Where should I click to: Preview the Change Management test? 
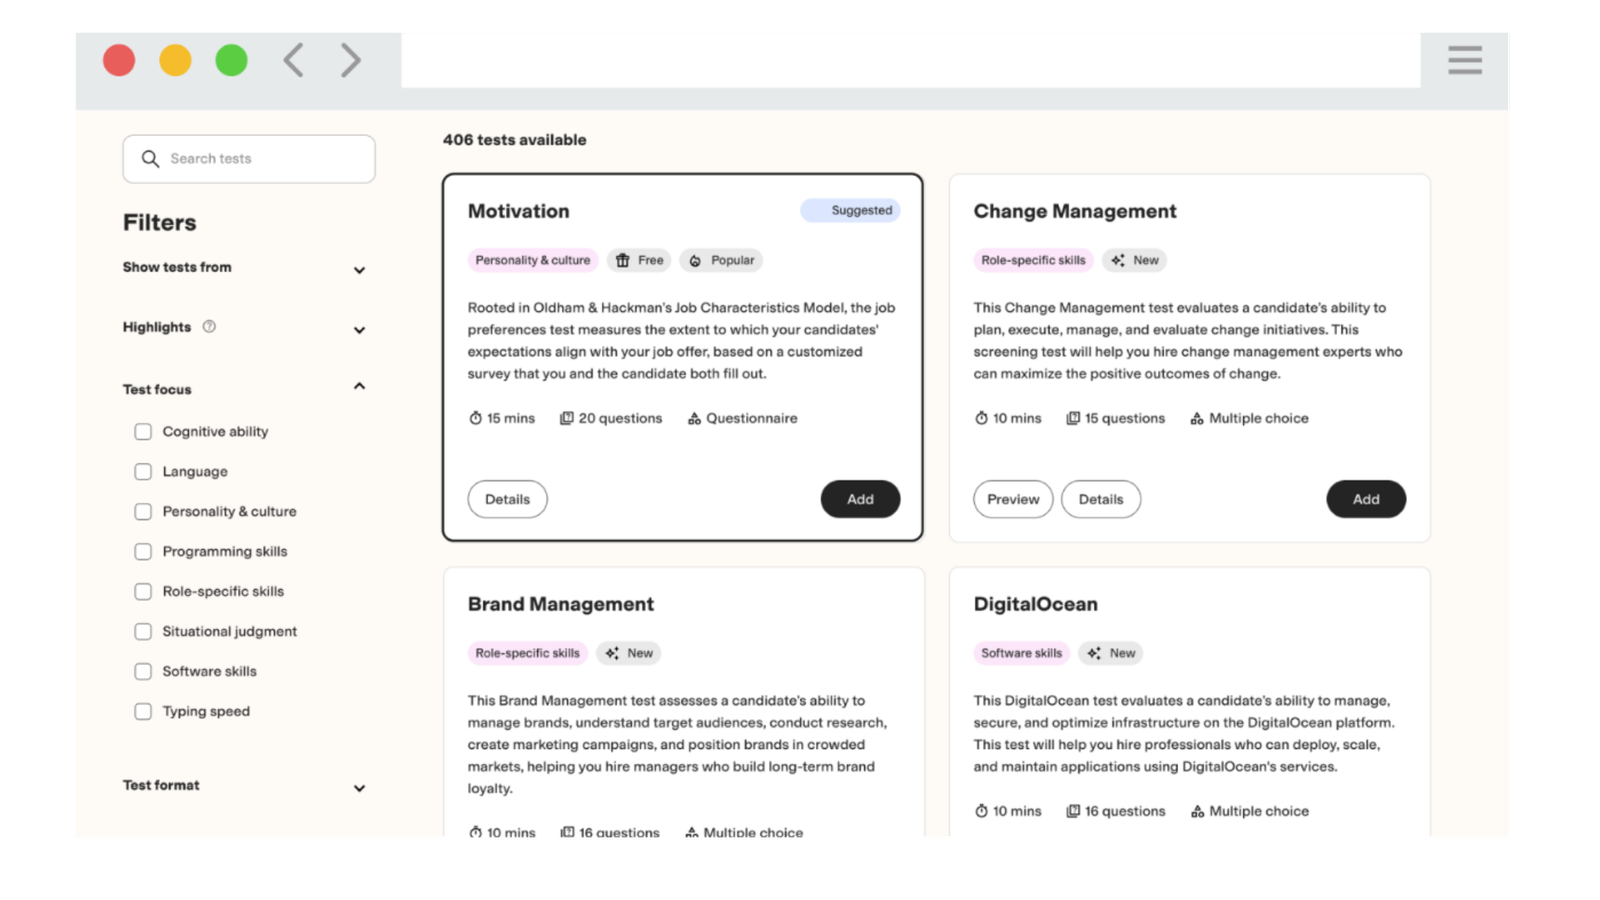pos(1013,499)
